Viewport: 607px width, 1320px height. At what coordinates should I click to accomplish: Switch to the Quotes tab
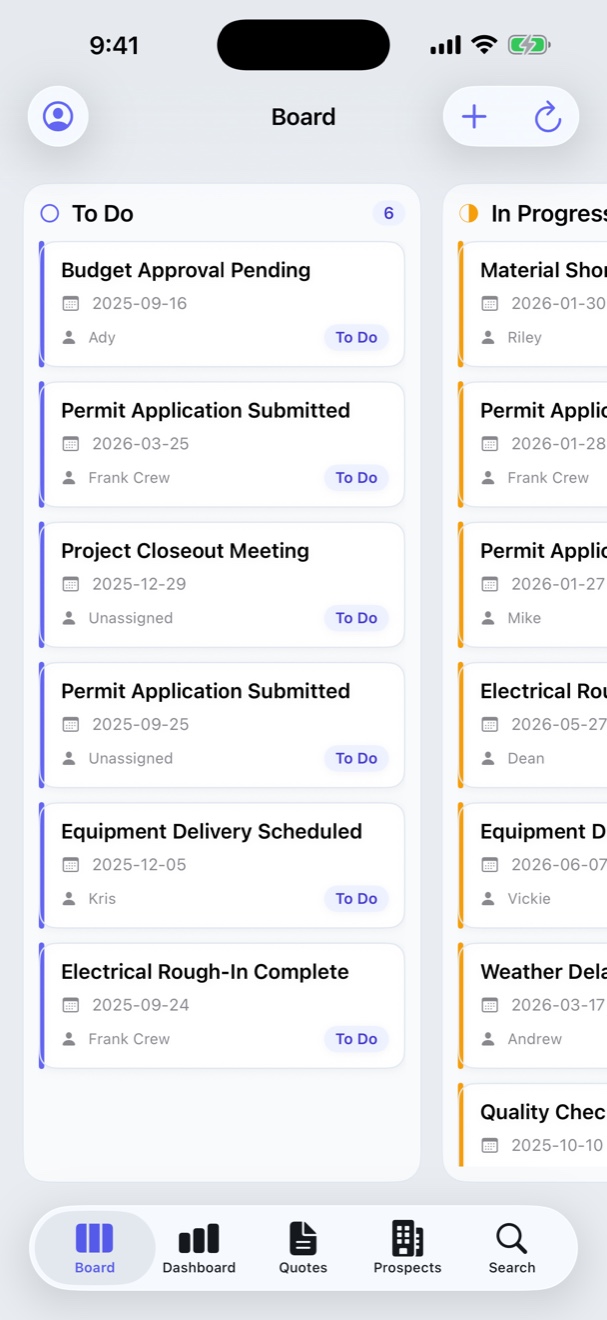[303, 1248]
